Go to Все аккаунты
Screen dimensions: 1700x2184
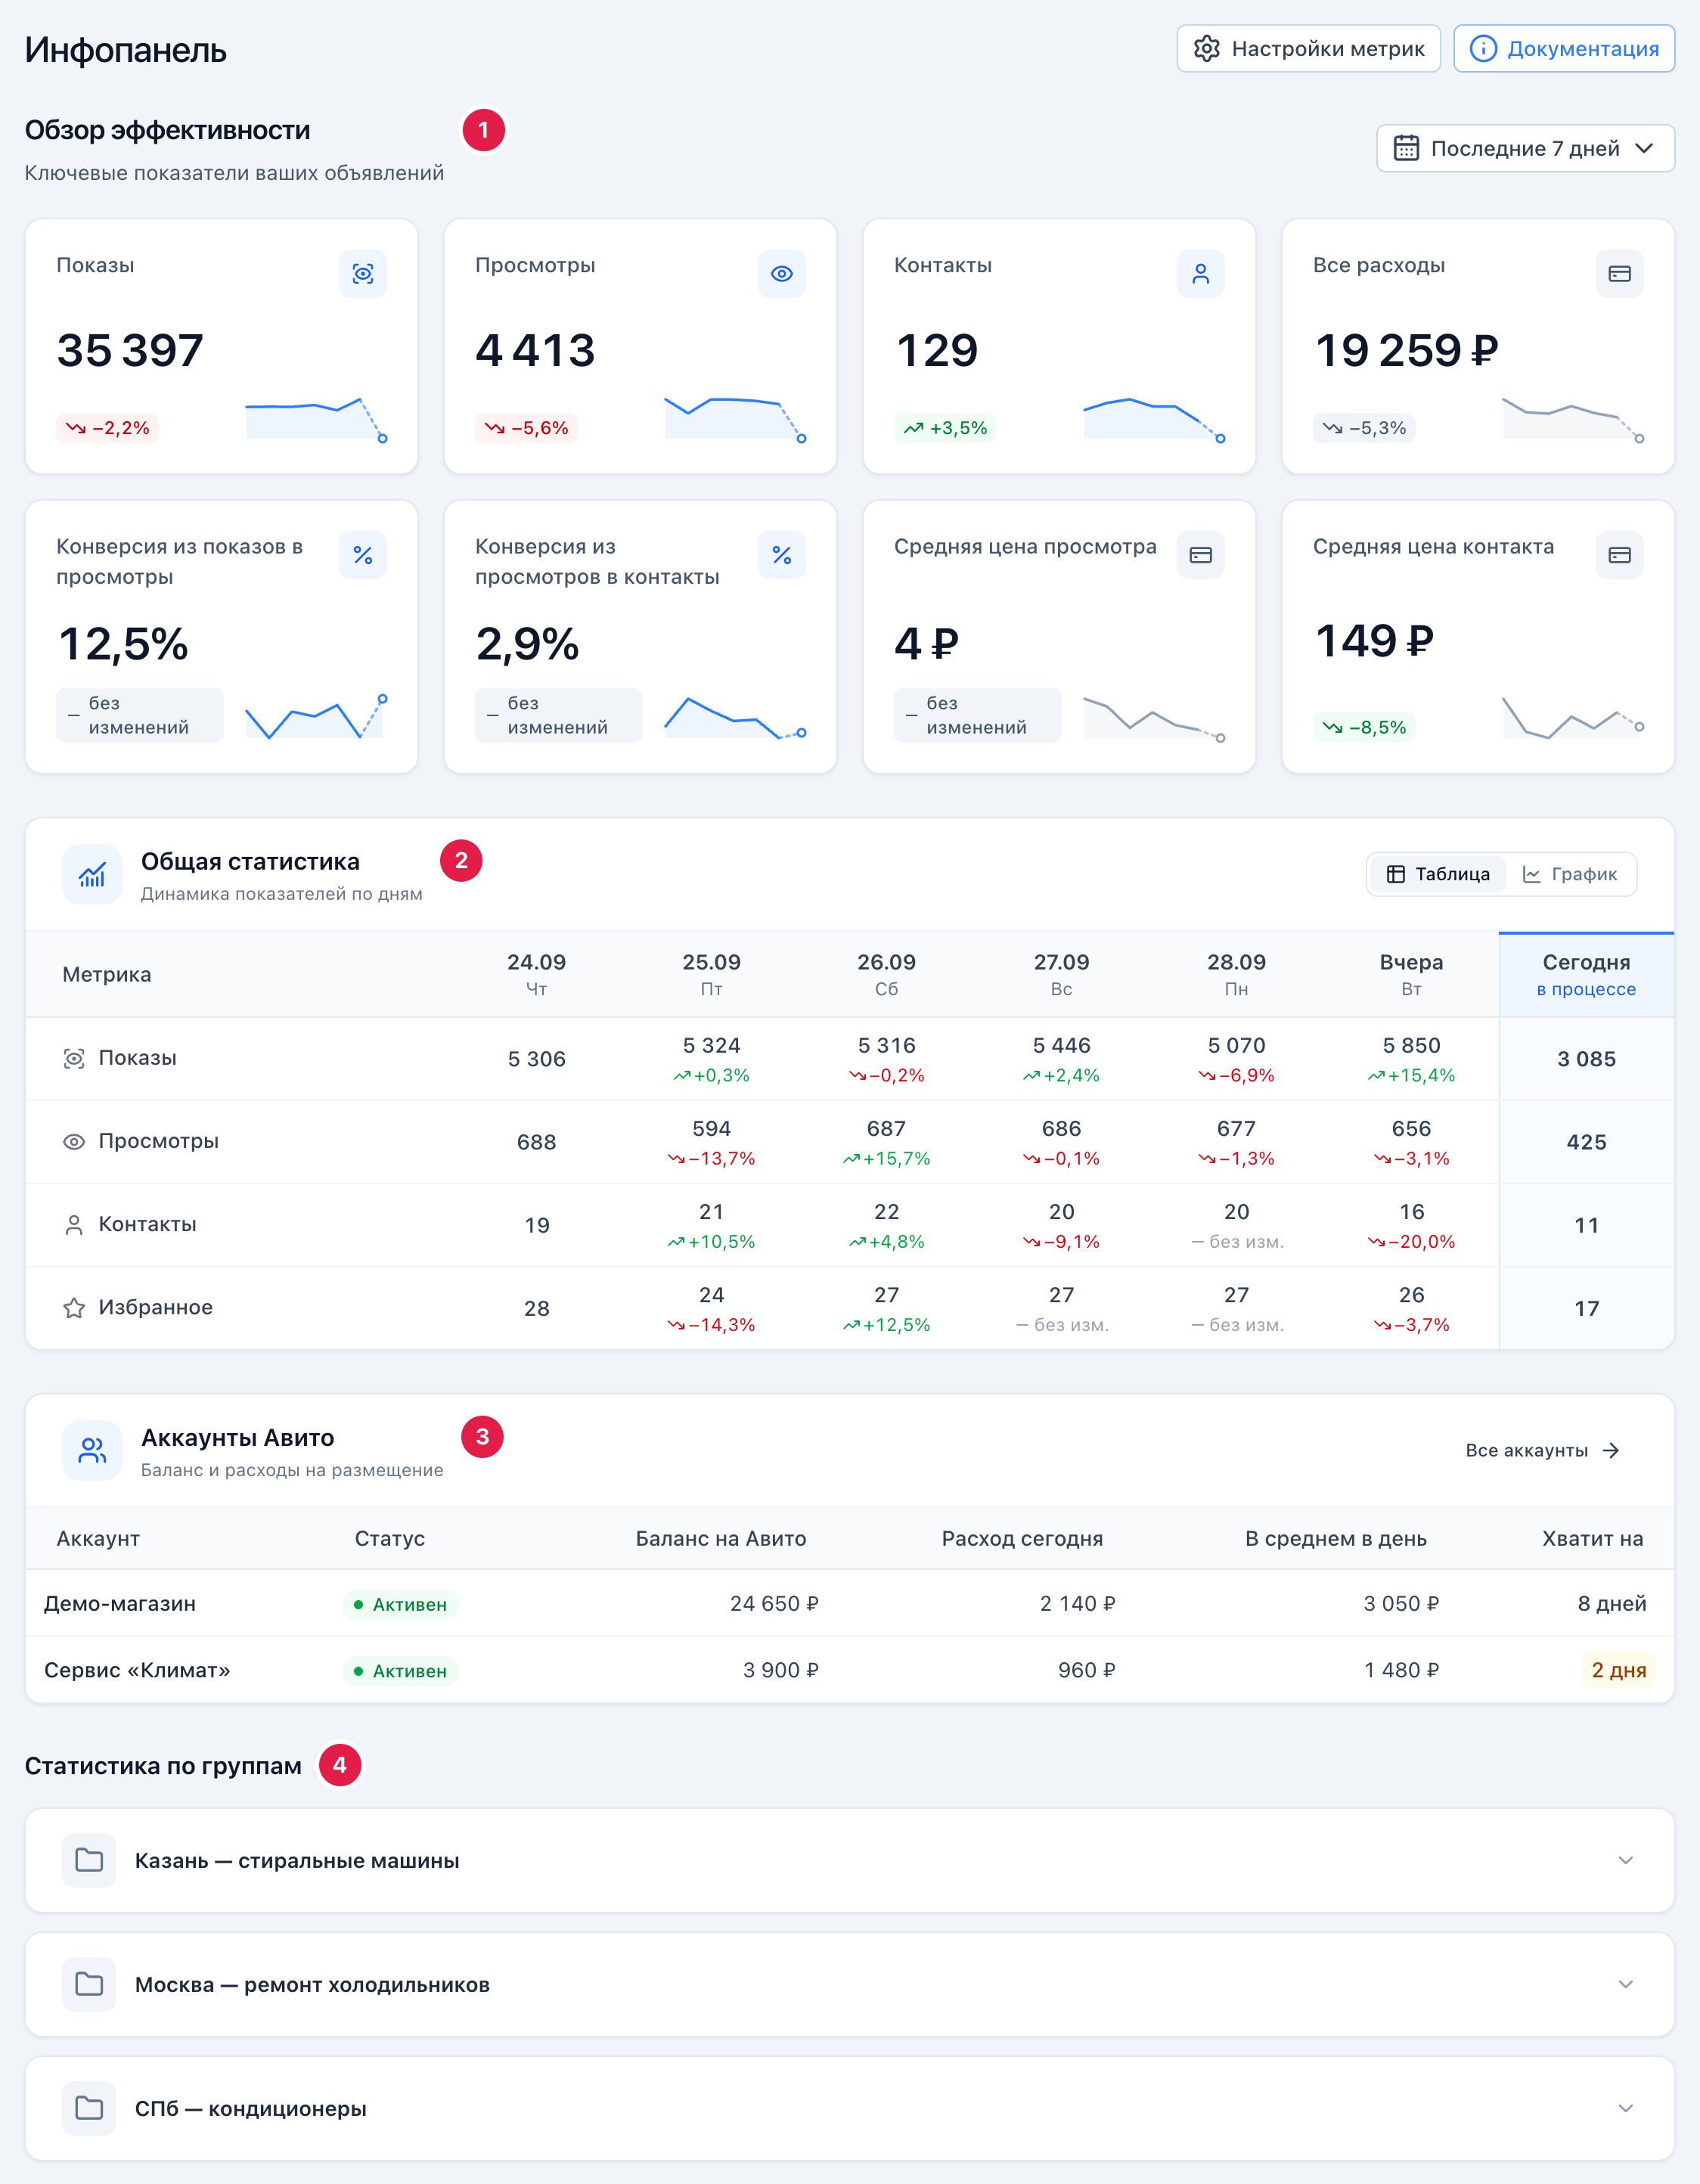tap(1542, 1451)
